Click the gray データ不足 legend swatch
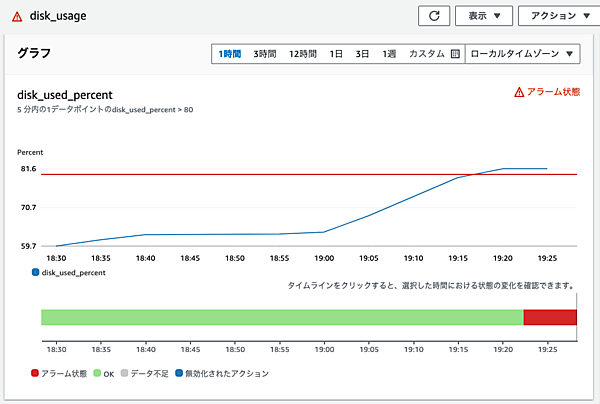Image resolution: width=600 pixels, height=404 pixels. tap(125, 373)
